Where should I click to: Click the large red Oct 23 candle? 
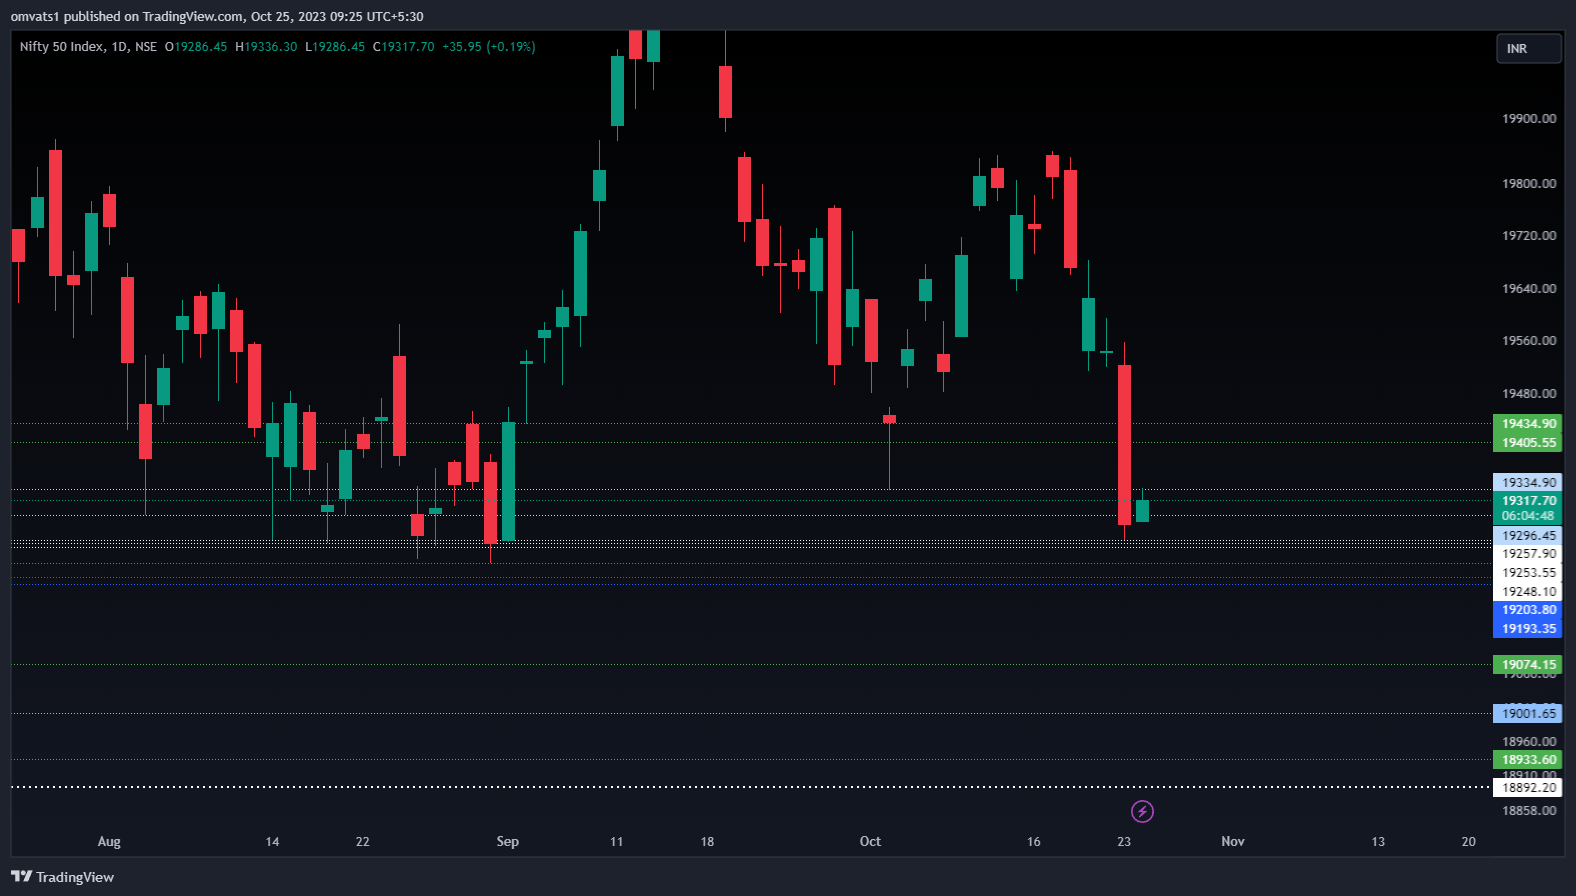[1124, 444]
